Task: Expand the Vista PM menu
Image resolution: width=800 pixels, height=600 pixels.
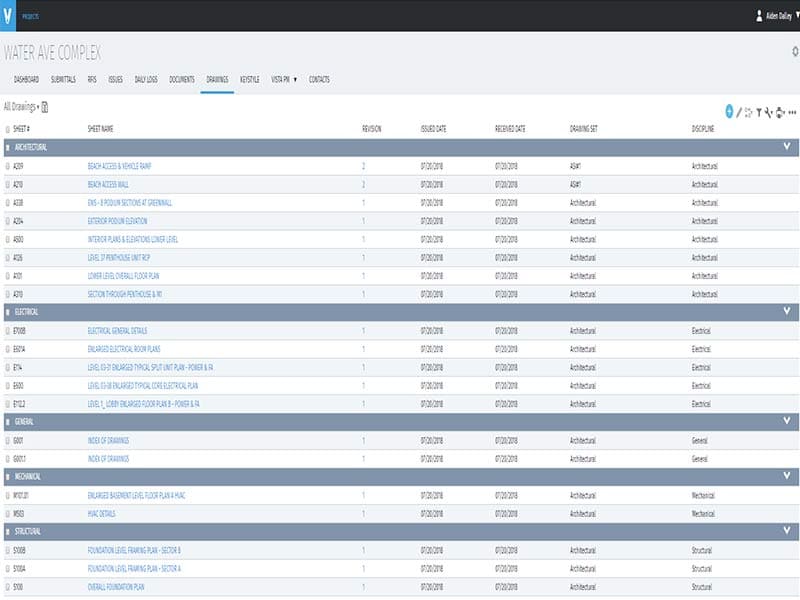Action: (284, 79)
